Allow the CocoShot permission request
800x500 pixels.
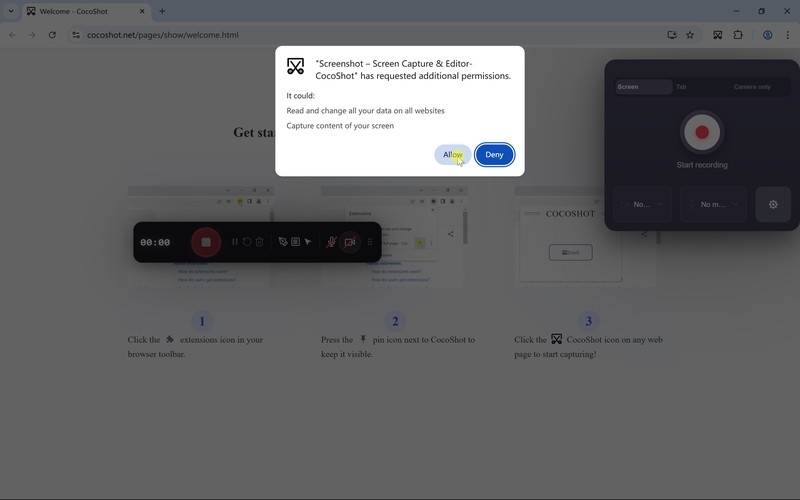coord(453,155)
